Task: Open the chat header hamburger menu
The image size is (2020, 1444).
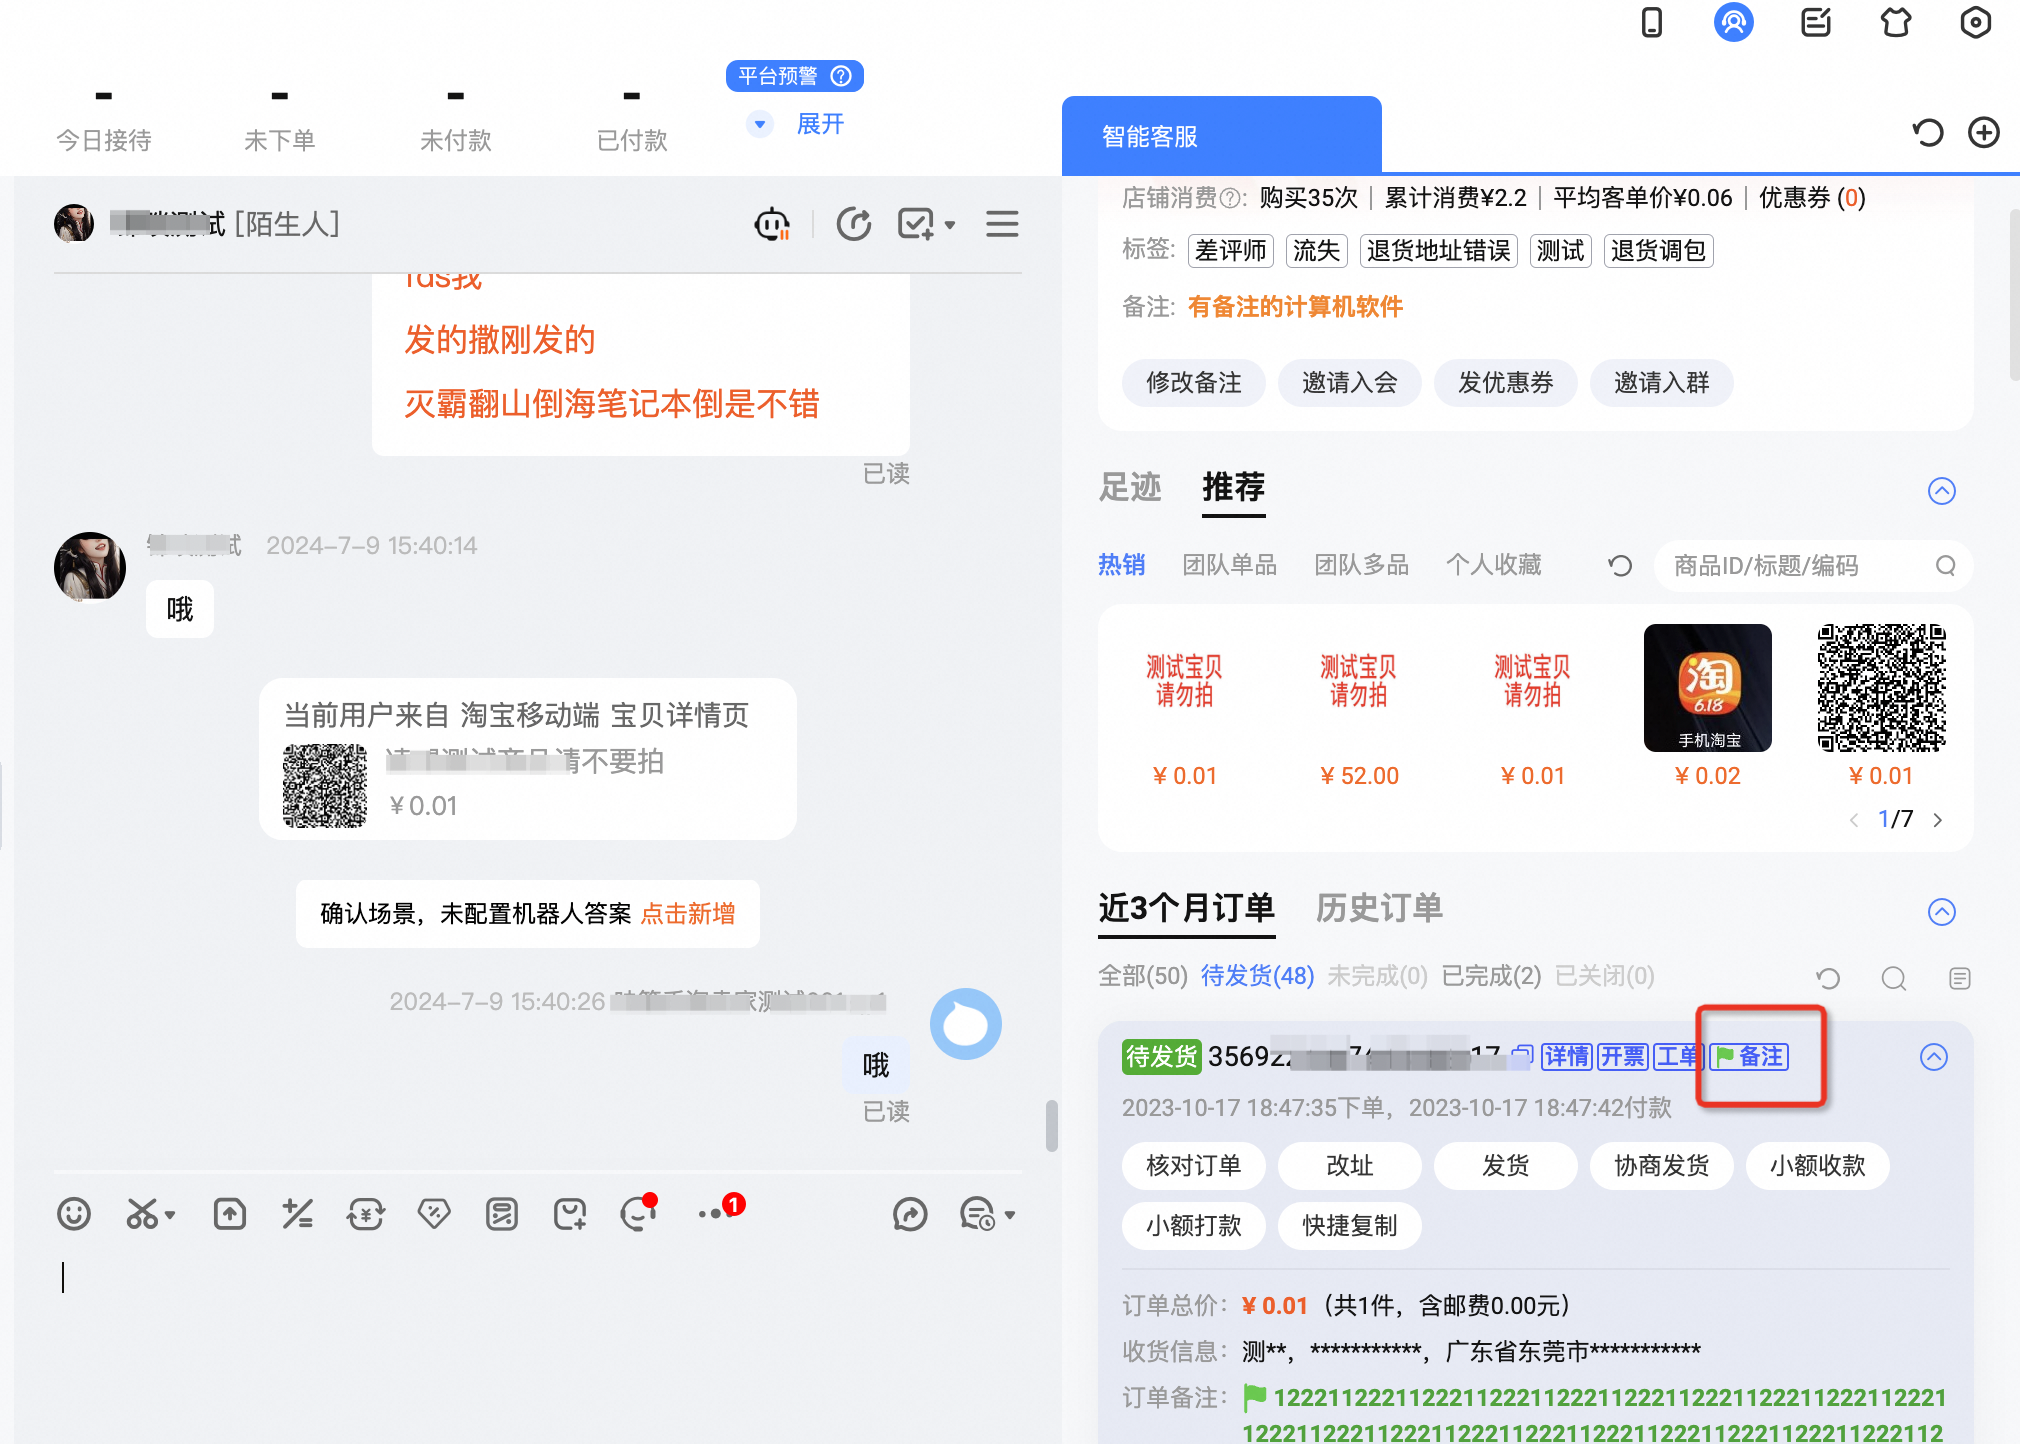Action: (1002, 224)
